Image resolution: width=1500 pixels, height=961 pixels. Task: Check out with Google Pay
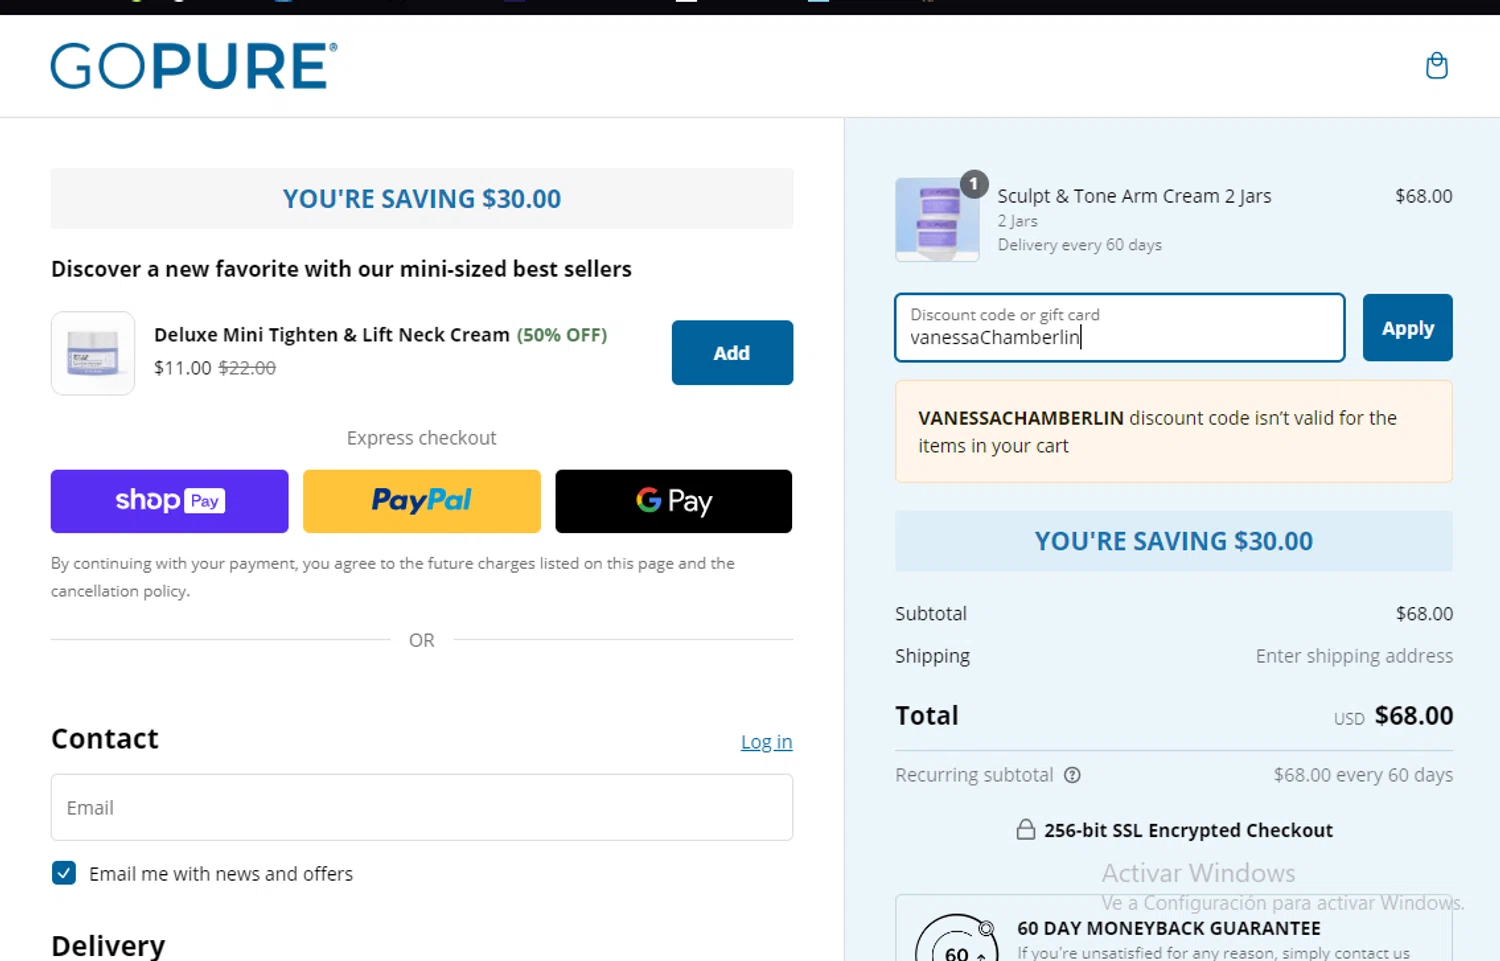(x=674, y=501)
